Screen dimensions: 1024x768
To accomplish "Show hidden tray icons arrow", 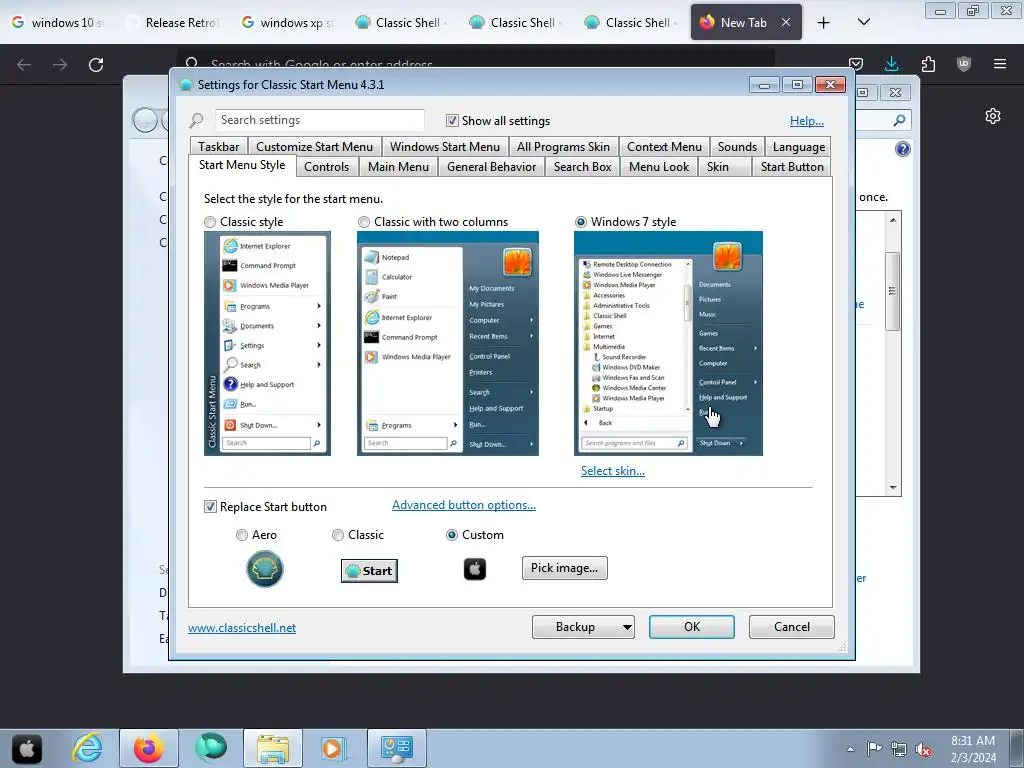I will point(850,749).
